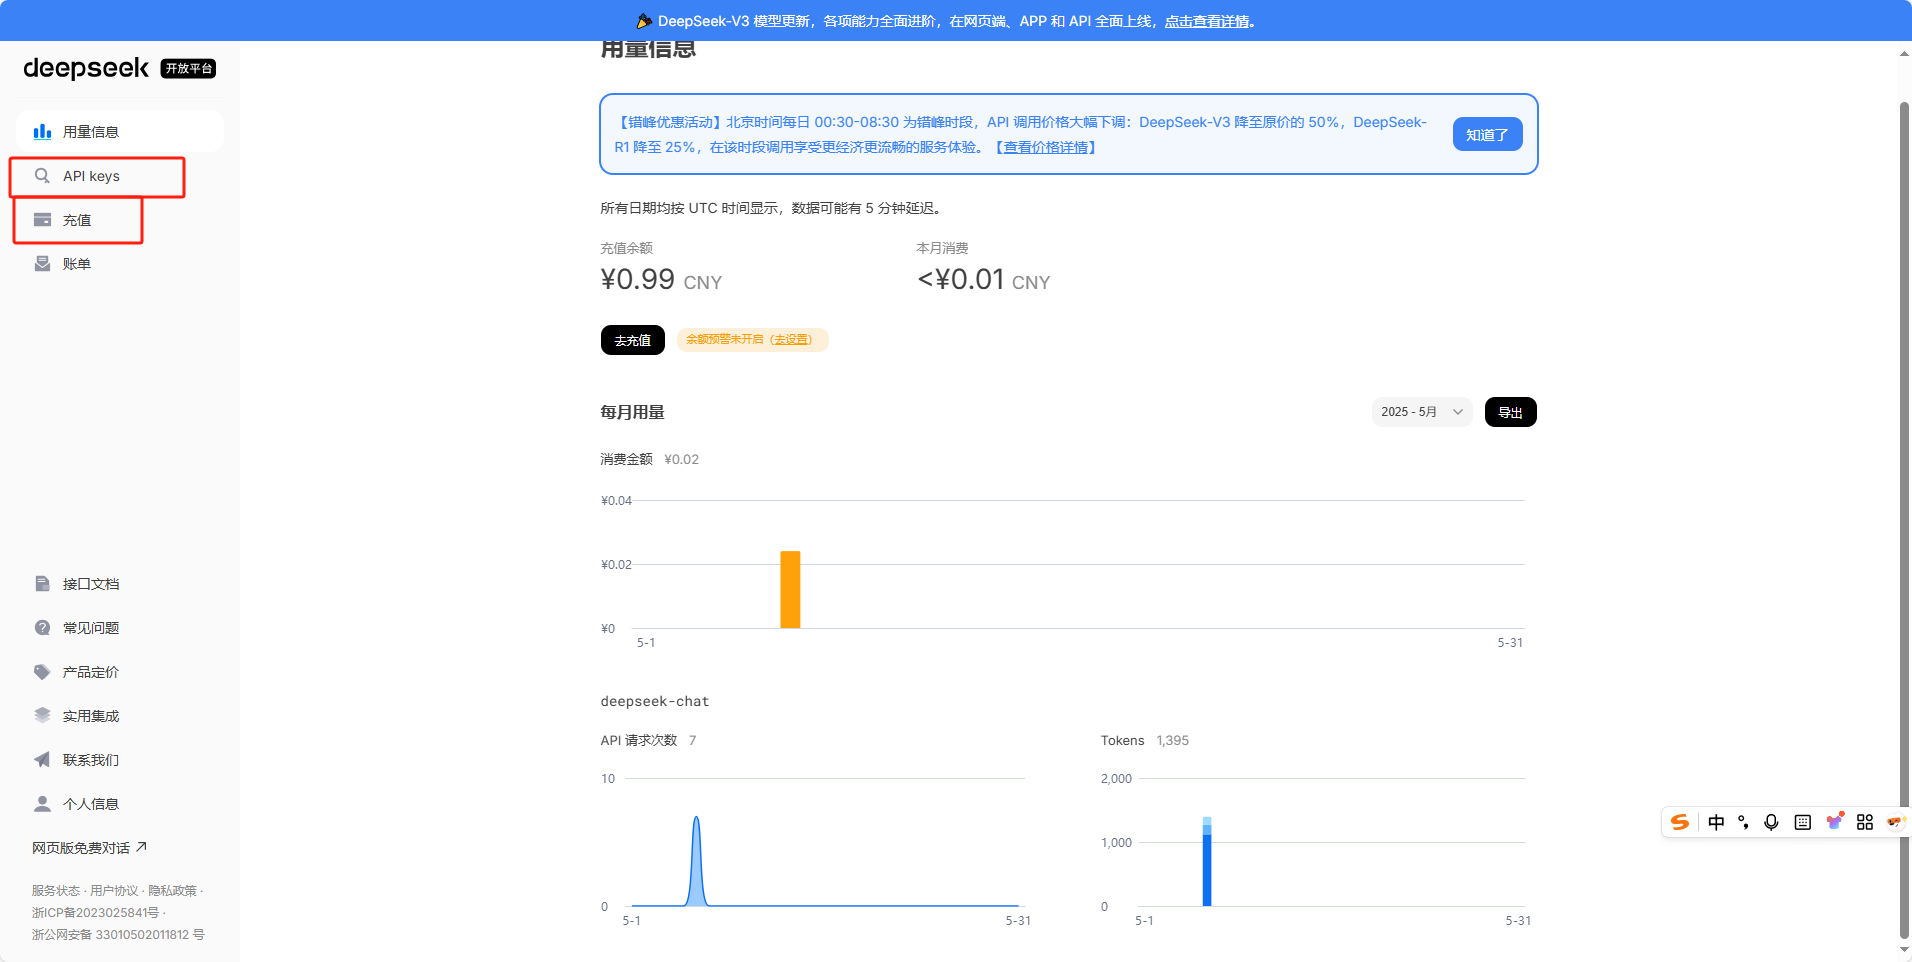Click the 知道了 button in the notice
The height and width of the screenshot is (962, 1912).
tap(1487, 134)
